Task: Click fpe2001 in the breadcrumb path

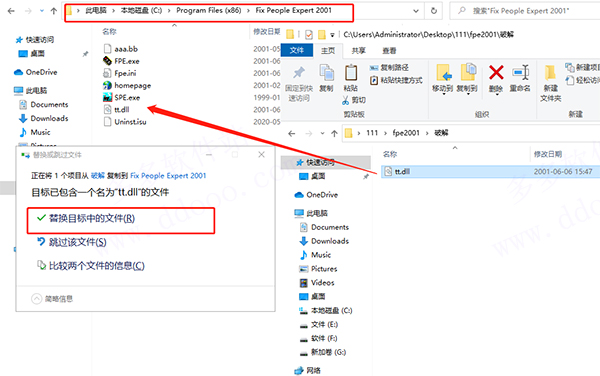Action: 406,133
